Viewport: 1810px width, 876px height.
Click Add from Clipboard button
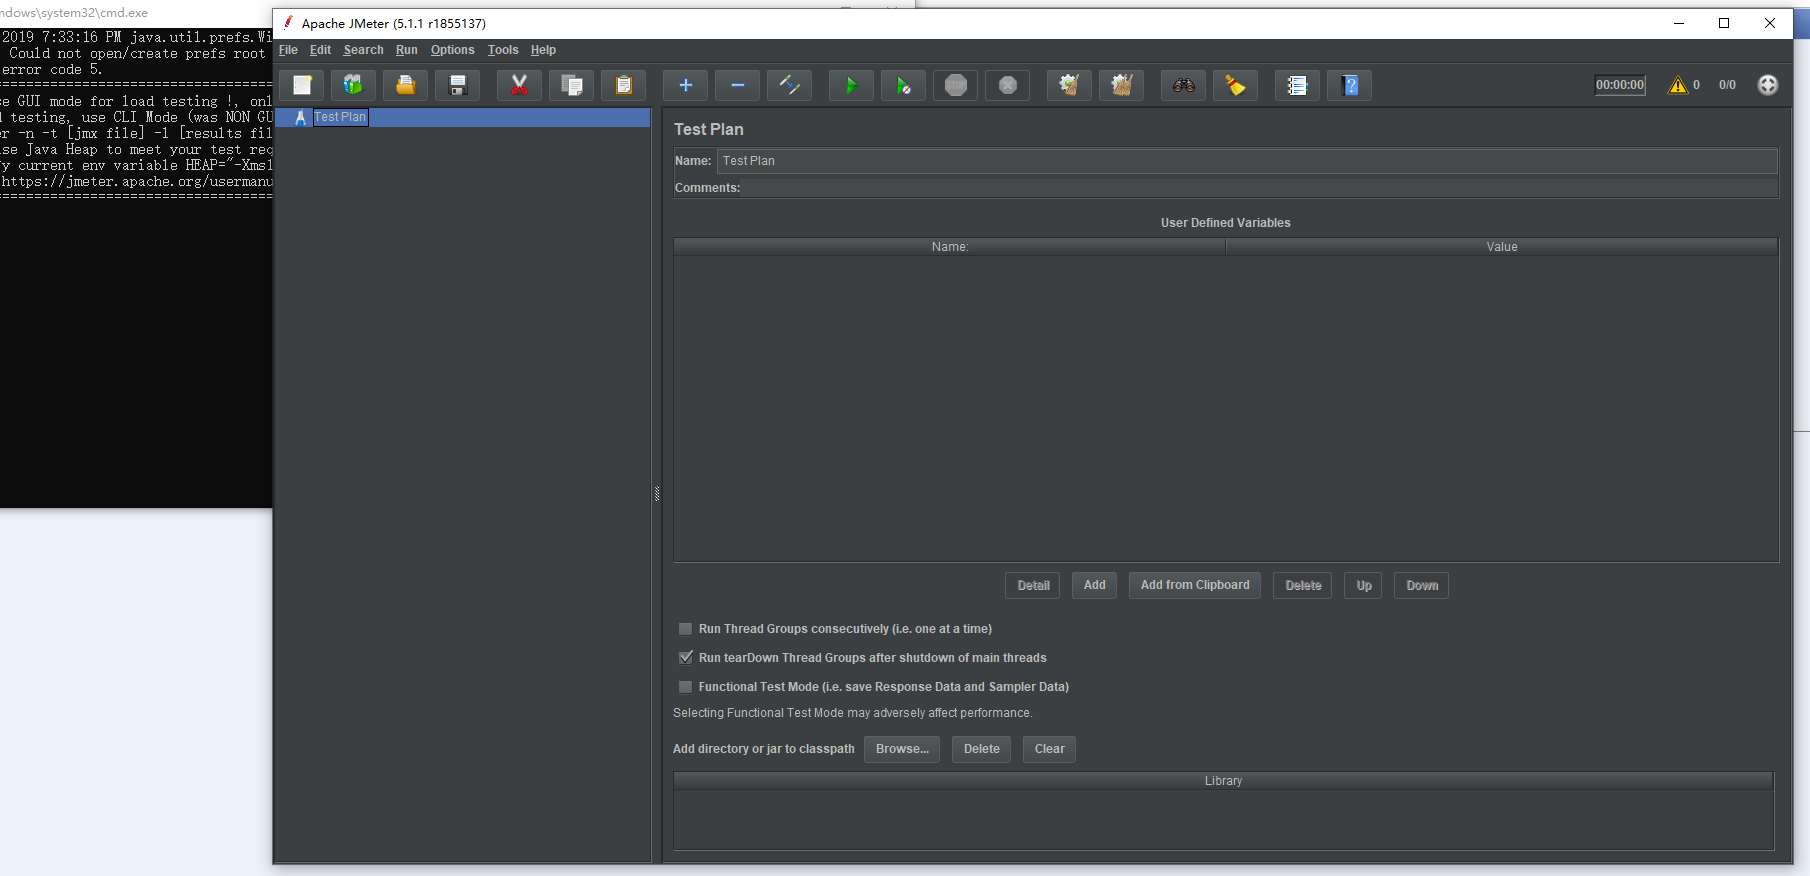tap(1195, 585)
